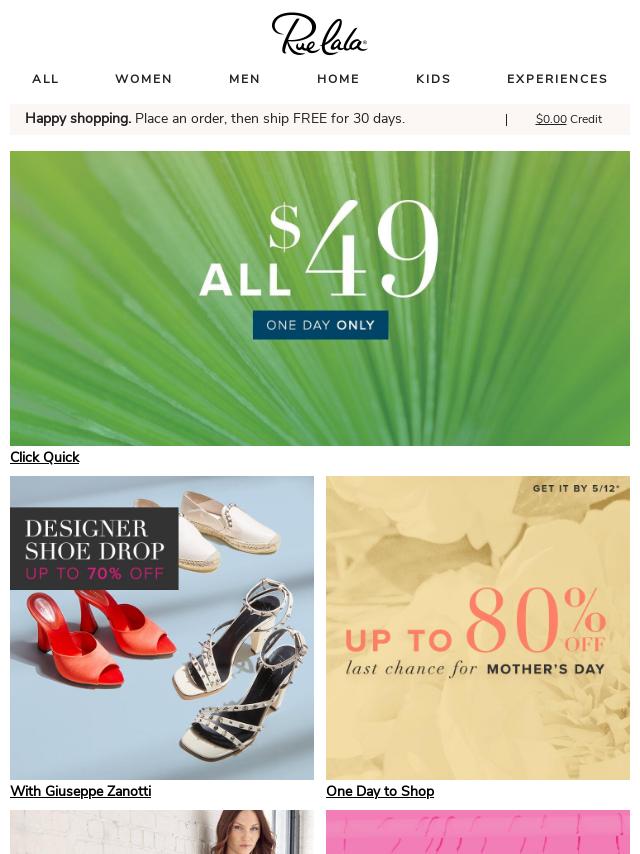Screen dimensions: 640x854
Task: Click the Happy shopping free shipping message
Action: coord(215,119)
